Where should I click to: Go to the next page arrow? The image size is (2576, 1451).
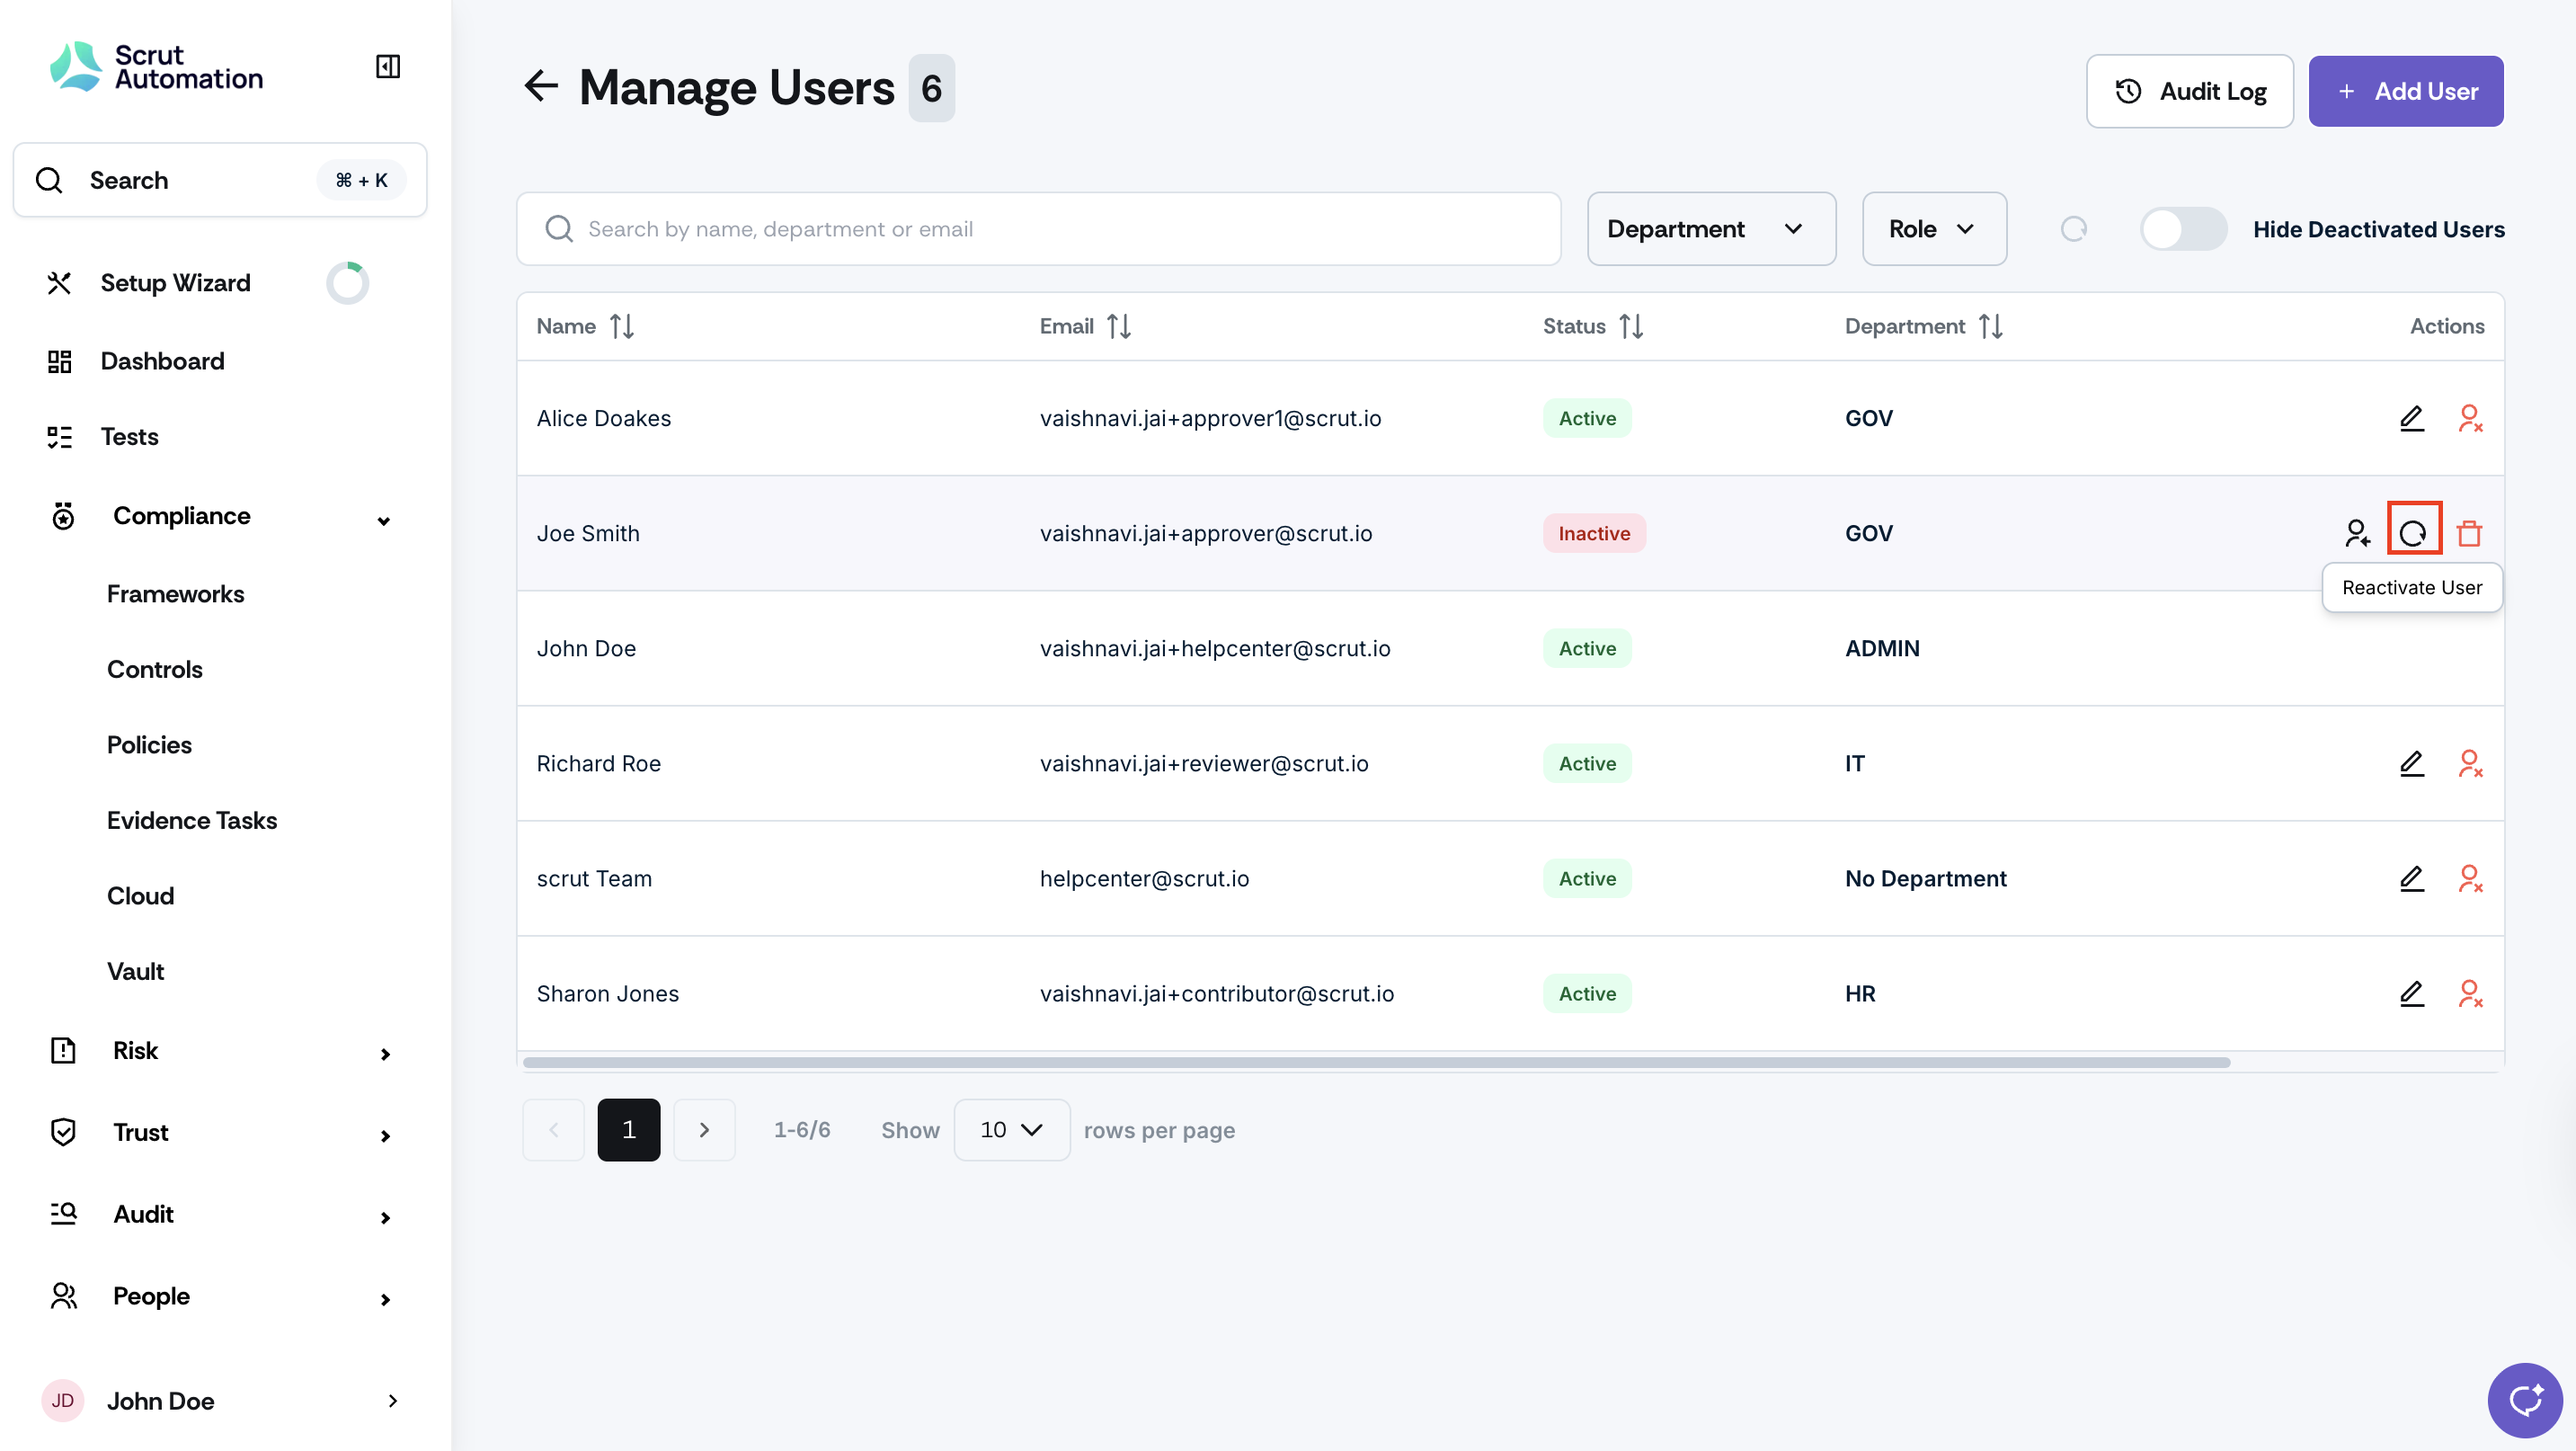[x=704, y=1129]
